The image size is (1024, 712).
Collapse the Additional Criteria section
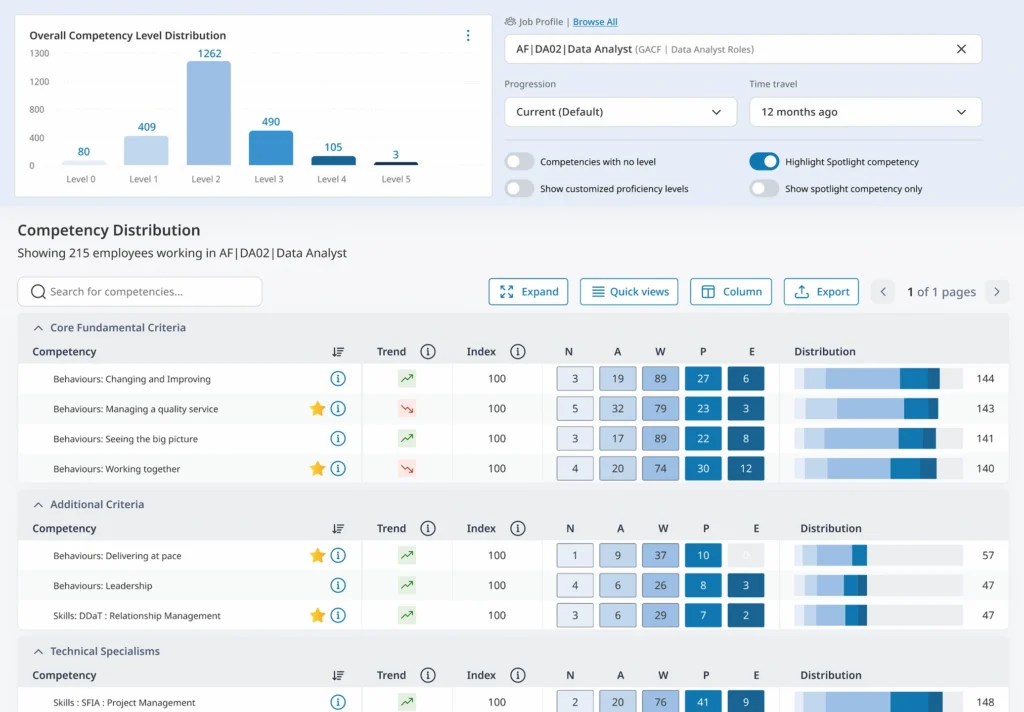pos(39,504)
